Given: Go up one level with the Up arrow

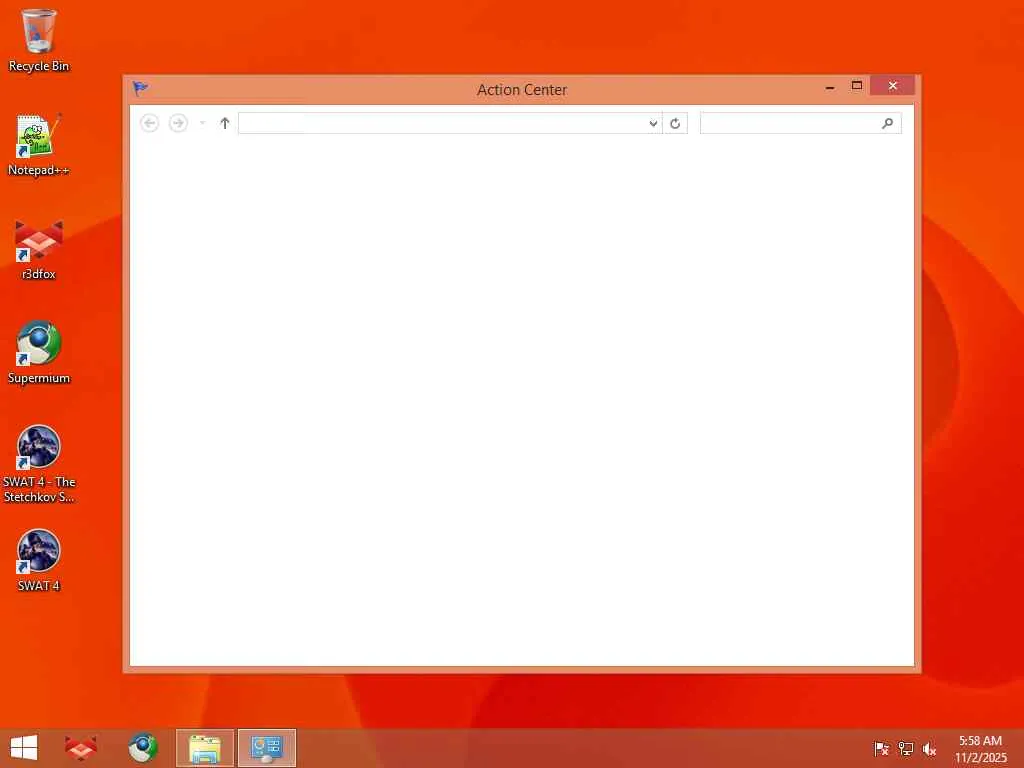Looking at the screenshot, I should coord(225,123).
